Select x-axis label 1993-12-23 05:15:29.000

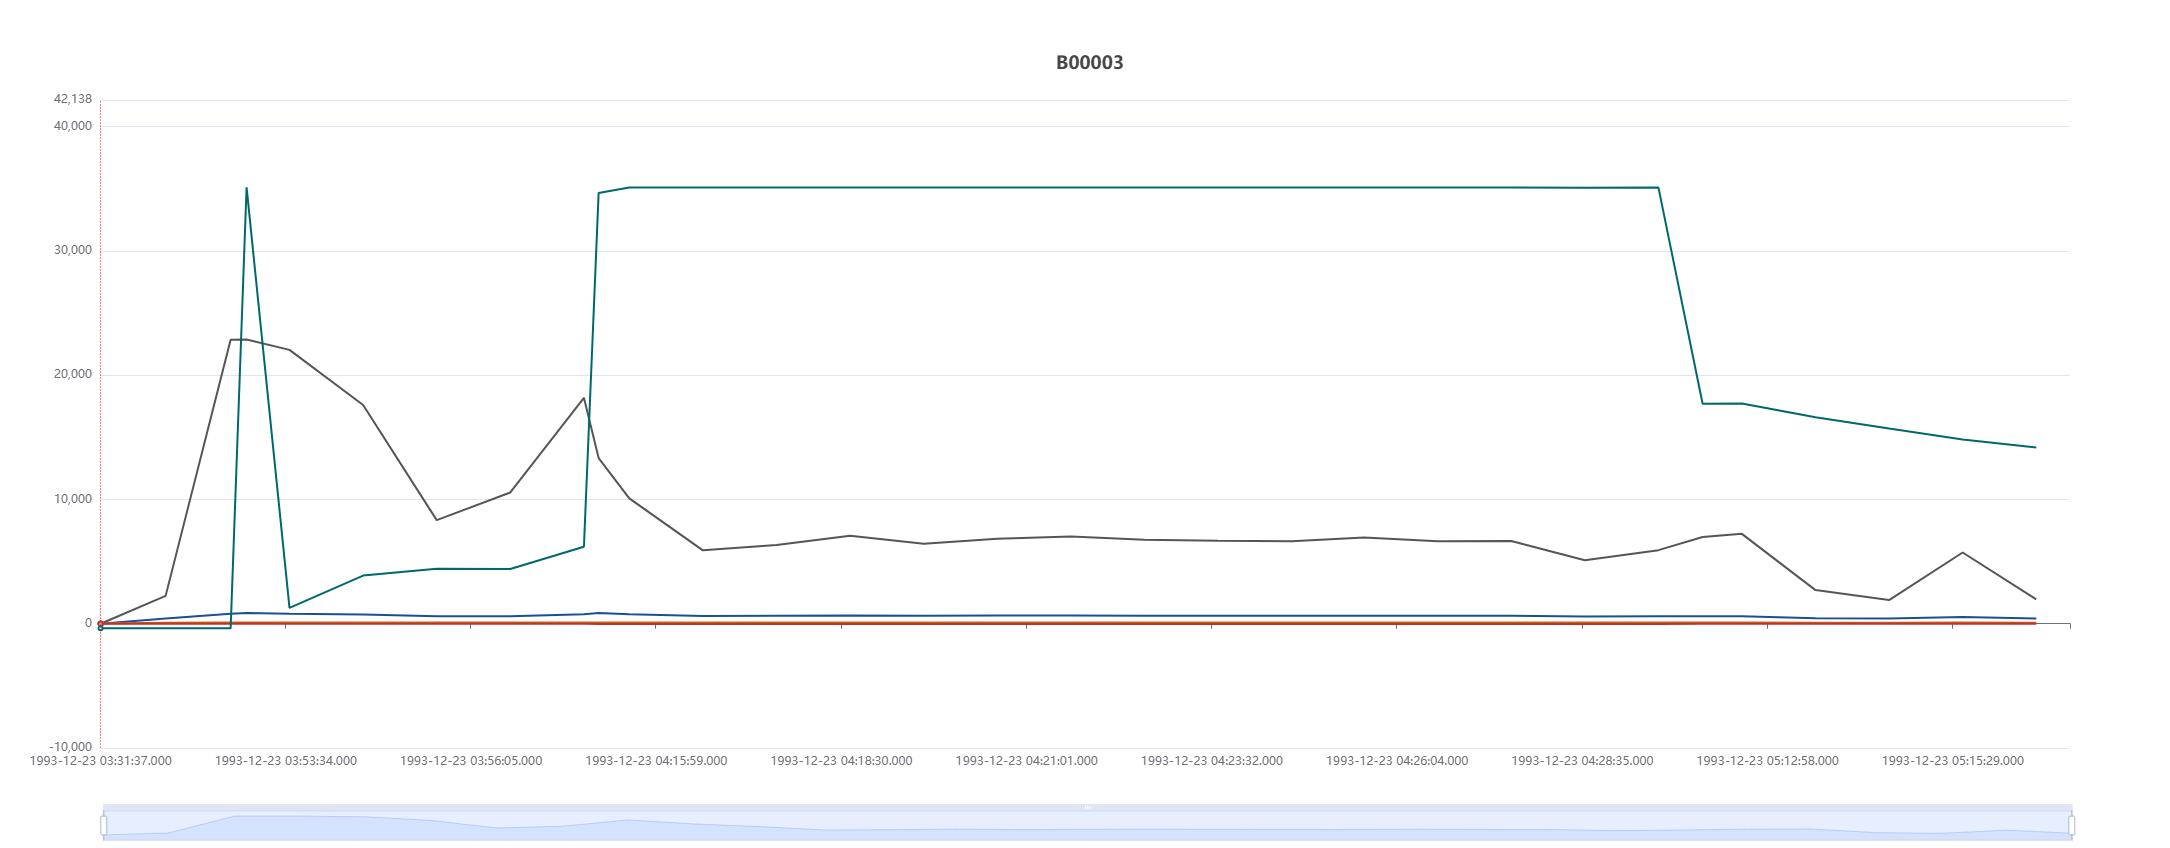tap(1952, 761)
